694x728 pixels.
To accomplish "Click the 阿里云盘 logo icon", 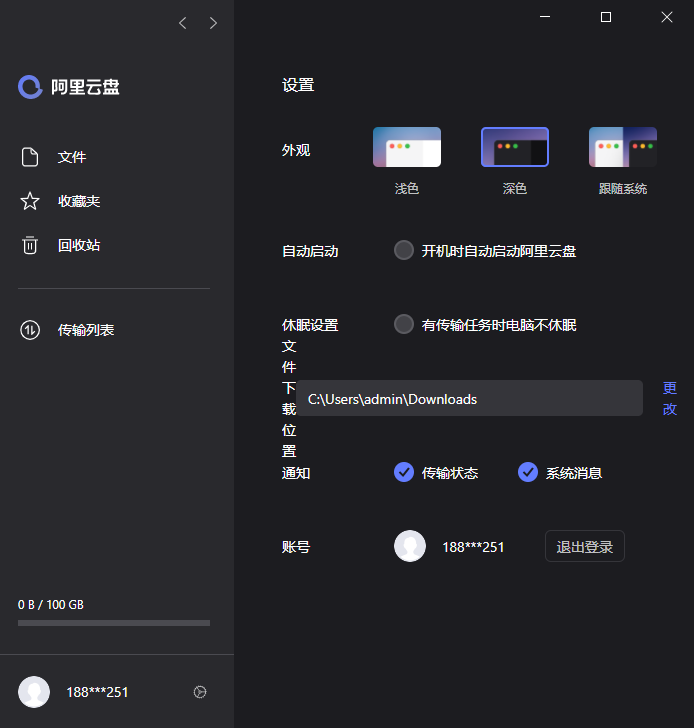I will [x=30, y=87].
